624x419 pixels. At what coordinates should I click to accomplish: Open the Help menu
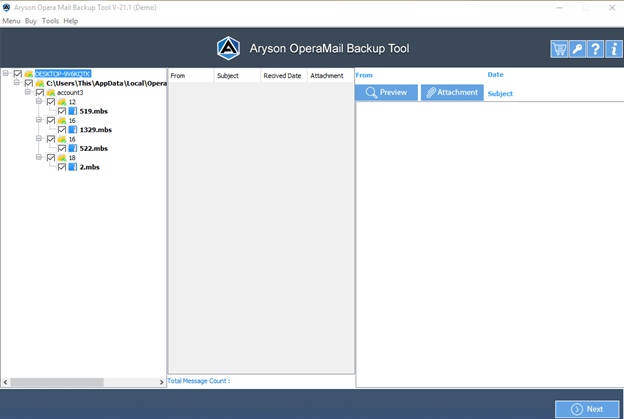click(70, 21)
